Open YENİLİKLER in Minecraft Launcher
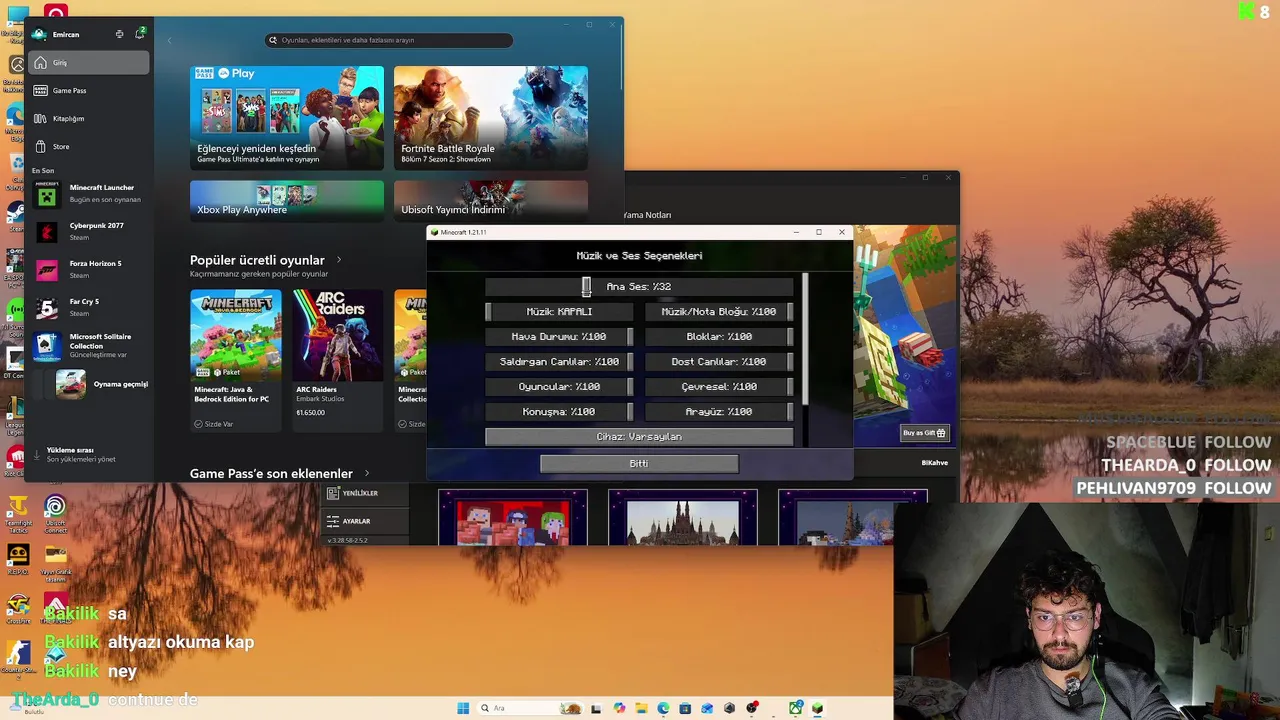 (366, 493)
